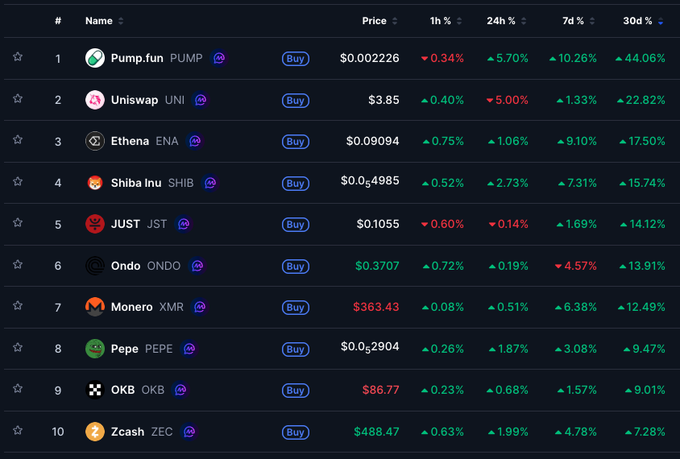680x459 pixels.
Task: Click Buy in the Monero row
Action: coord(295,308)
